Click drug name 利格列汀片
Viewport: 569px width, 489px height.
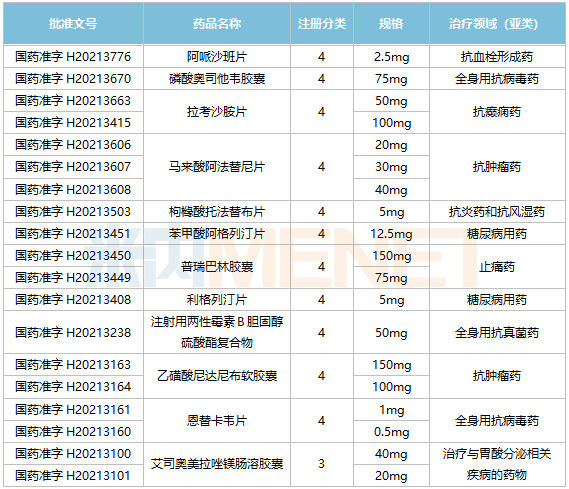(x=217, y=300)
